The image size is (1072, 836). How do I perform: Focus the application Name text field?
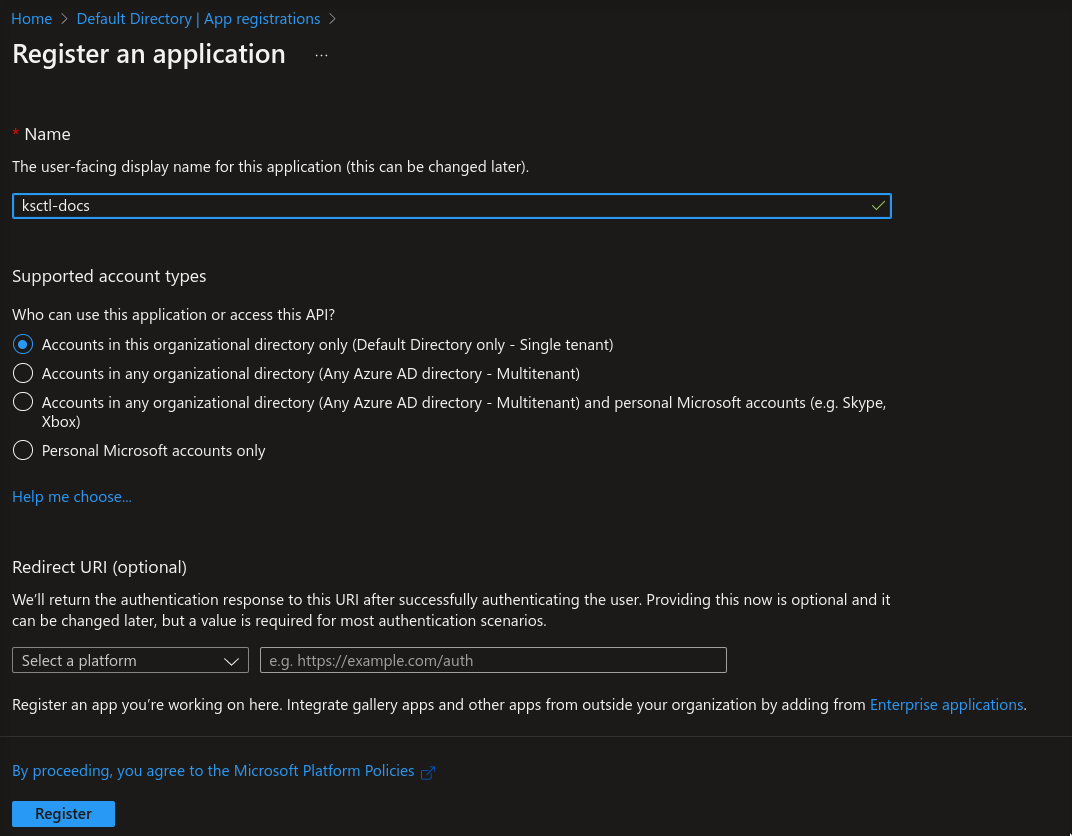point(440,206)
